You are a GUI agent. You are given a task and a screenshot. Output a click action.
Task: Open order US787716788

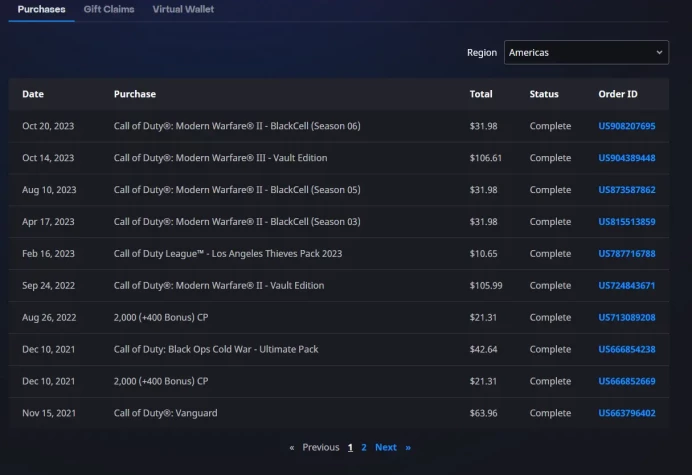point(627,254)
